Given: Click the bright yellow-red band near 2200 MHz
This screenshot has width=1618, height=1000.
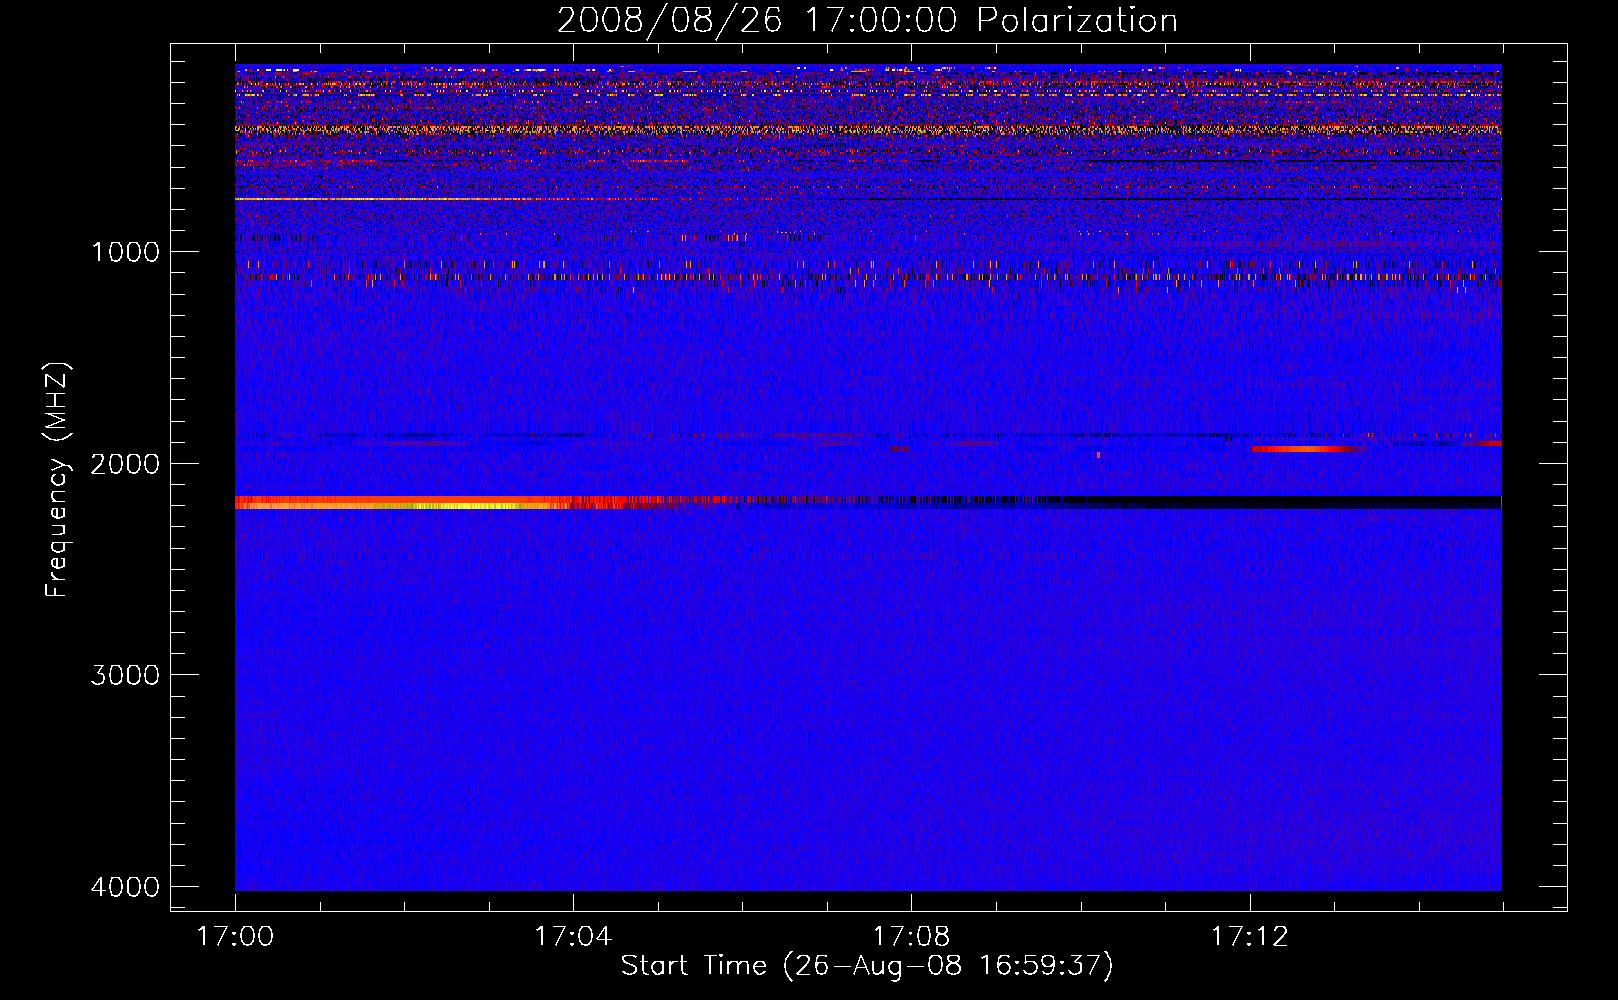Looking at the screenshot, I should [430, 502].
